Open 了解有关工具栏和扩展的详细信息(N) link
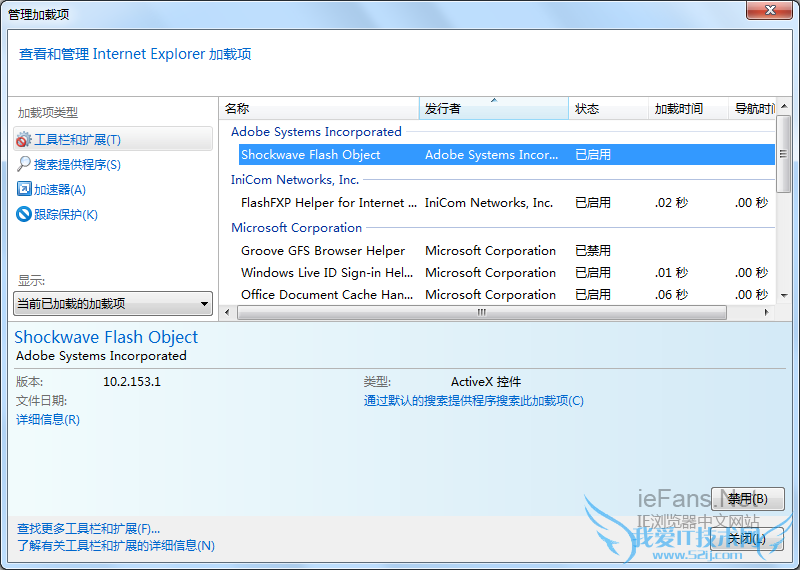Image resolution: width=800 pixels, height=570 pixels. coord(116,546)
